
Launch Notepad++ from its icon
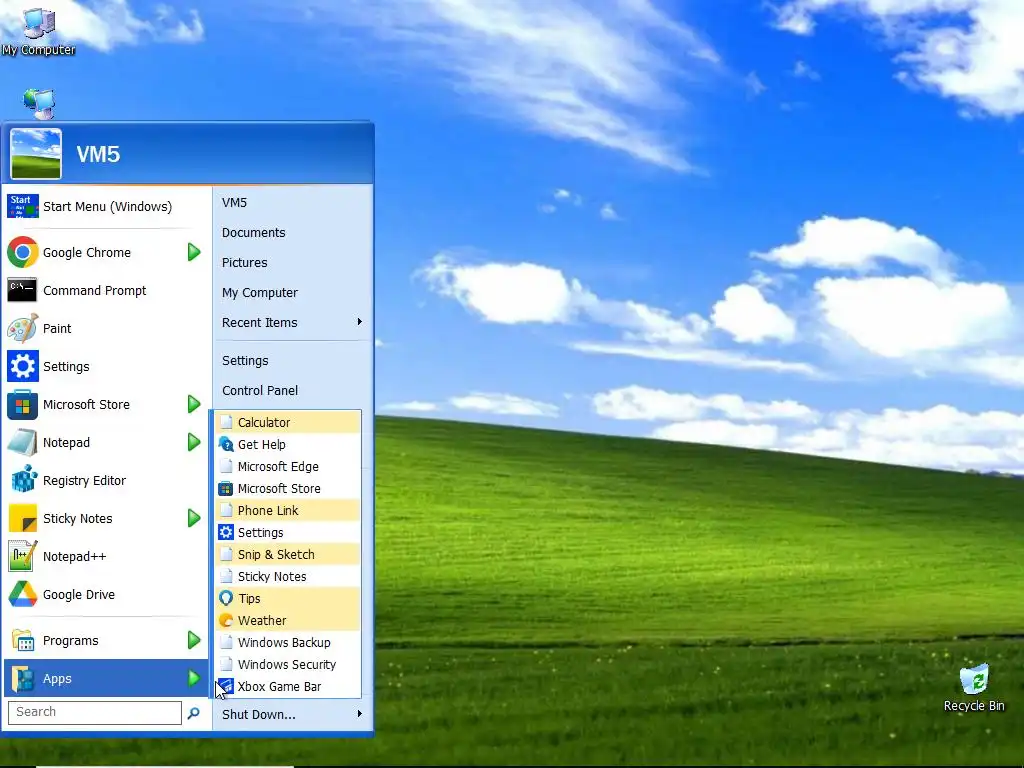pyautogui.click(x=23, y=556)
